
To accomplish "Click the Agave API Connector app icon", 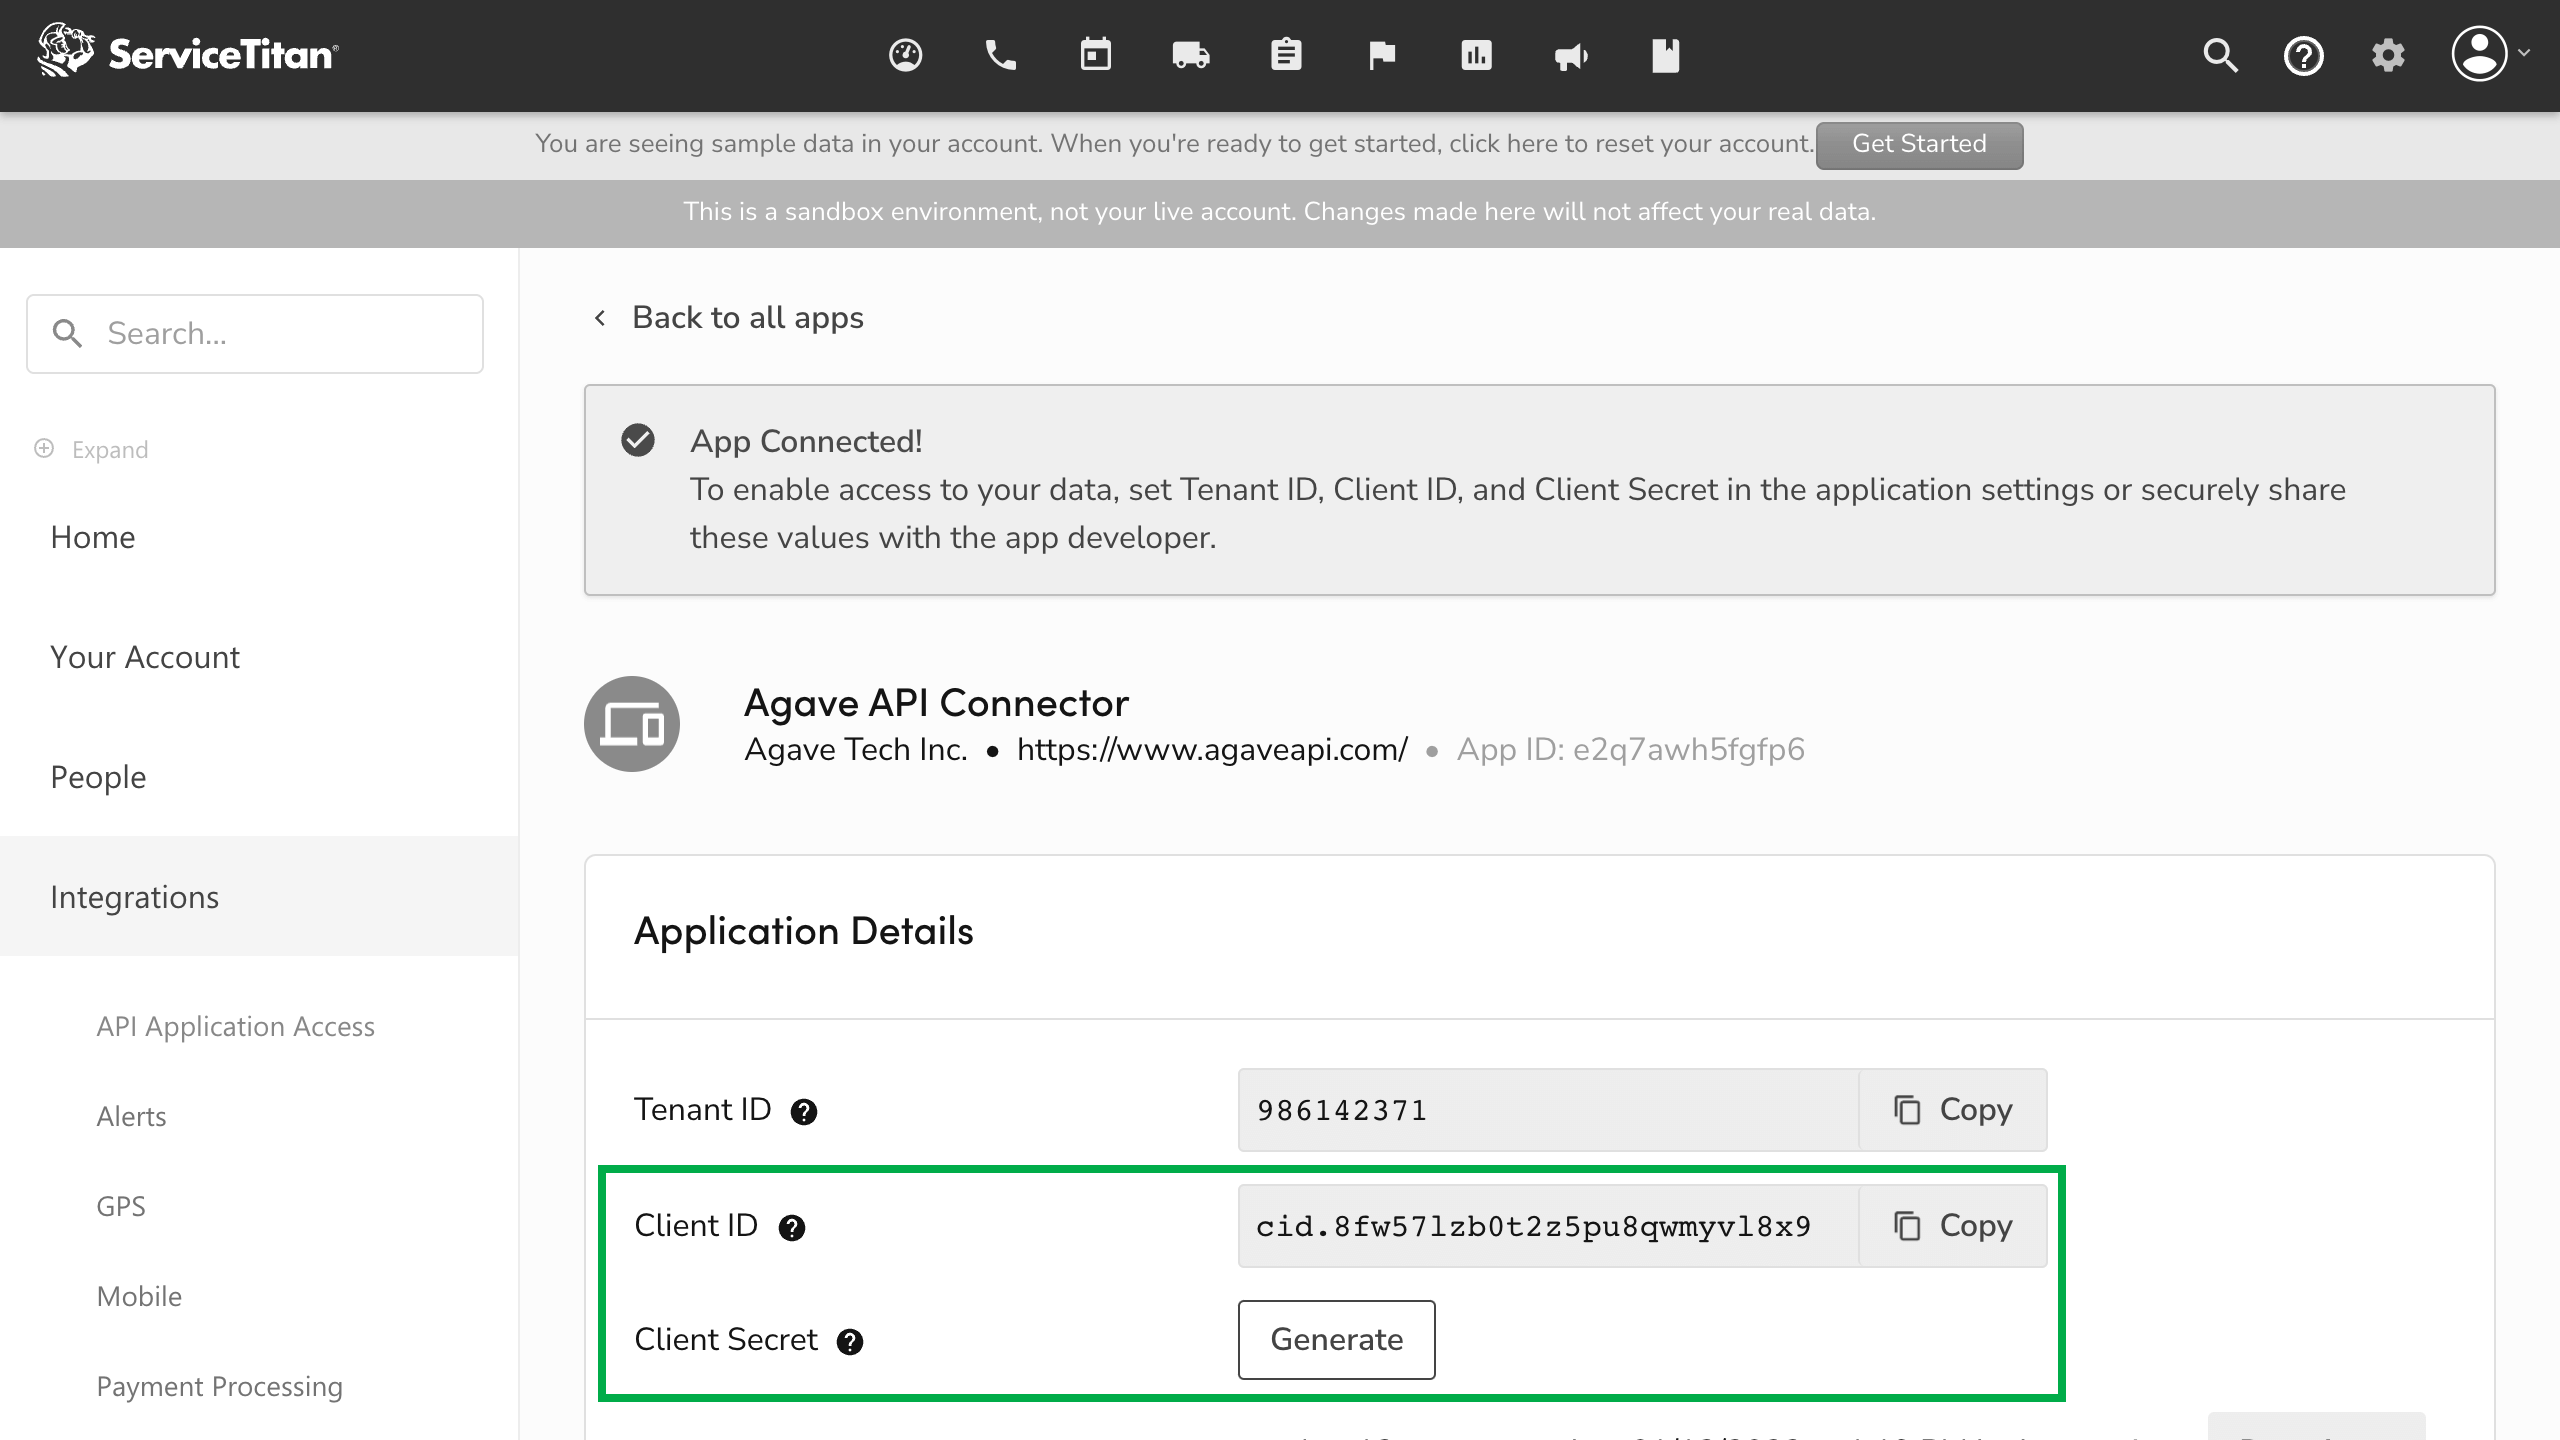I will coord(632,724).
